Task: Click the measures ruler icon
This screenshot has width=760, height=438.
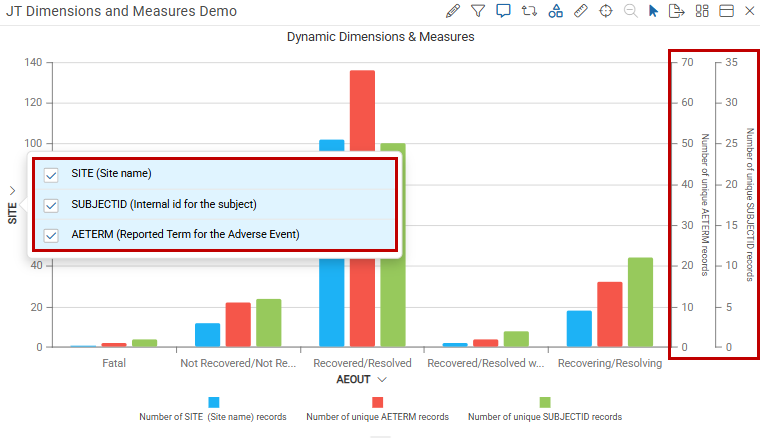Action: tap(581, 11)
